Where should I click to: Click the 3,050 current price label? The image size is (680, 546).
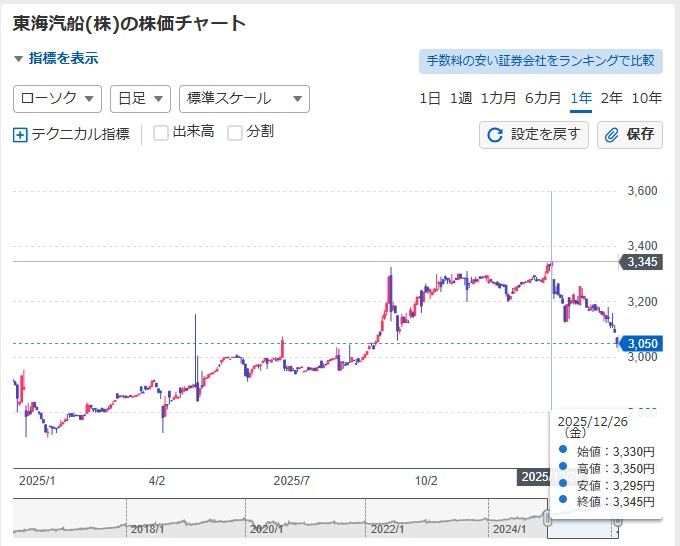coord(641,344)
